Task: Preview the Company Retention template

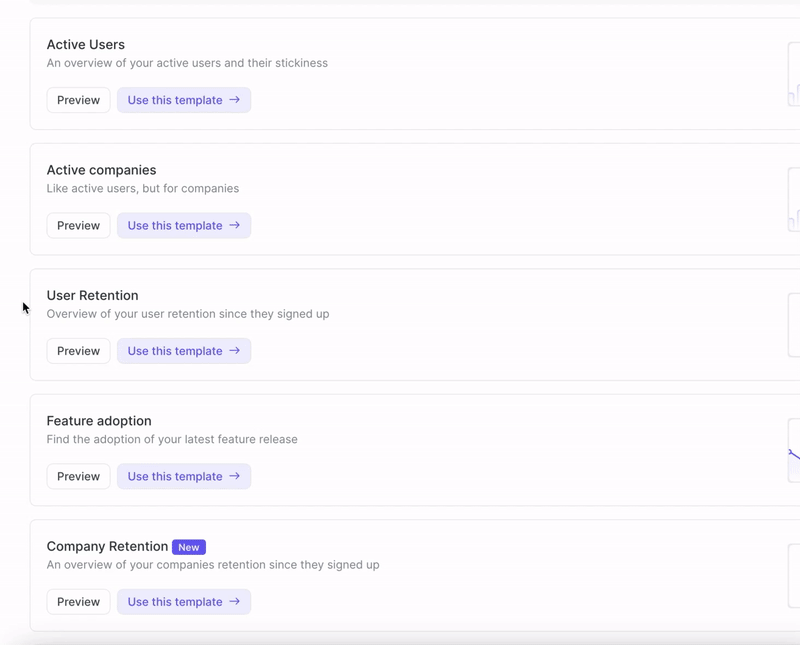Action: pos(78,602)
